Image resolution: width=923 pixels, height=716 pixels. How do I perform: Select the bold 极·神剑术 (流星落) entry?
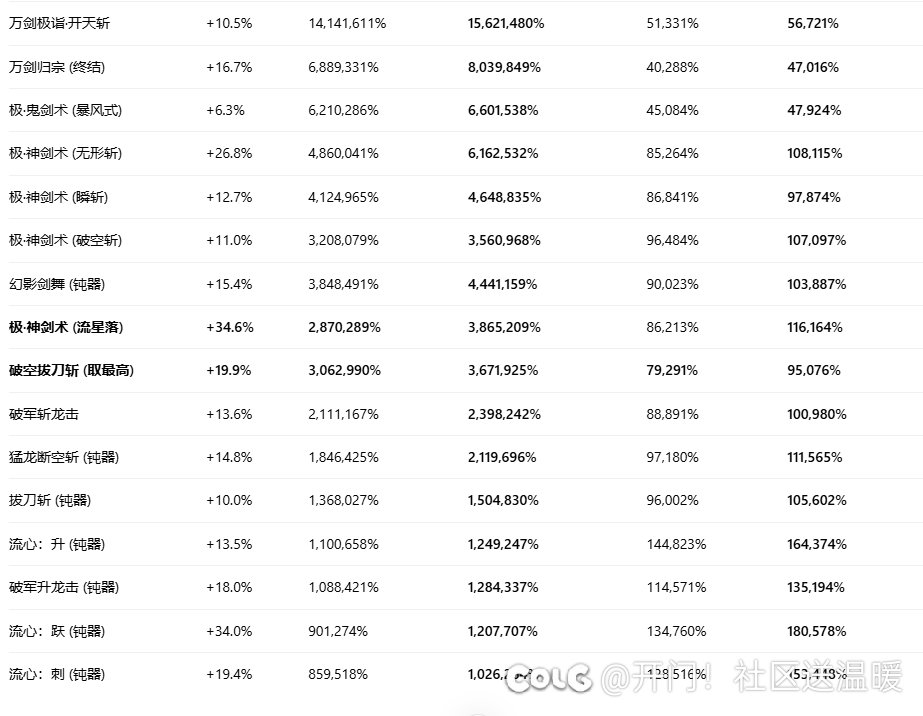(x=66, y=327)
